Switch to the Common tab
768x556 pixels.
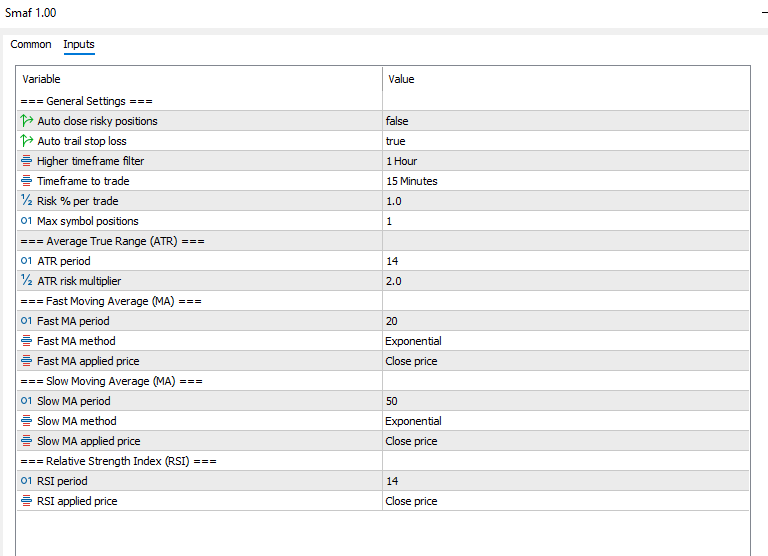pos(31,44)
